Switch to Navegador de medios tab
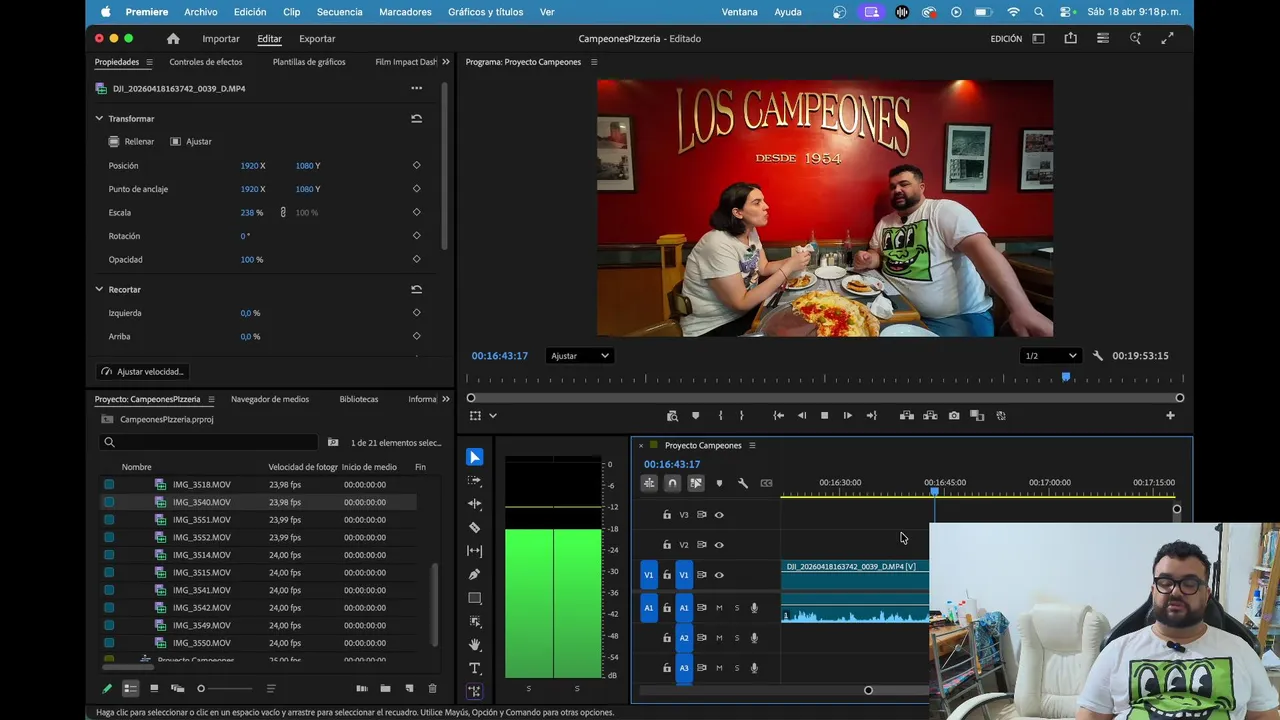The width and height of the screenshot is (1280, 720). point(270,399)
